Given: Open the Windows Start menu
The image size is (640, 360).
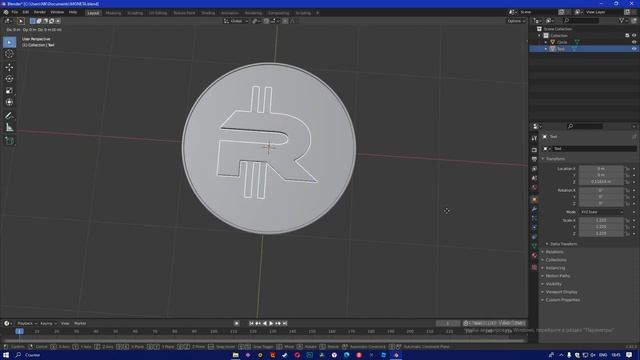Looking at the screenshot, I should click(x=6, y=355).
